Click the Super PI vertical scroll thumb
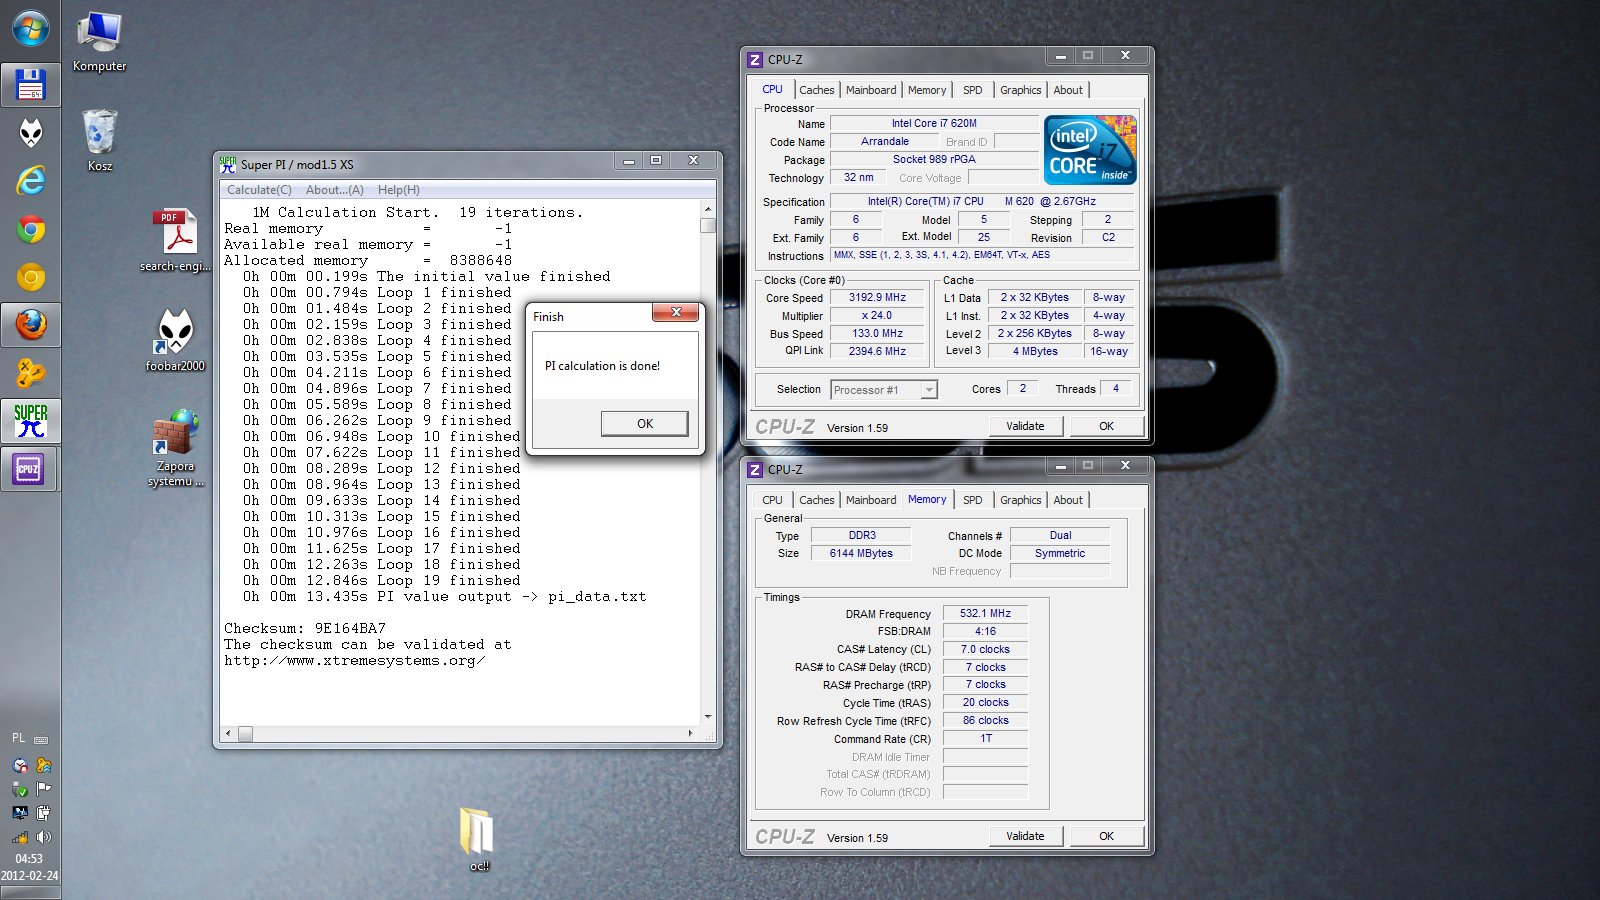 (708, 225)
